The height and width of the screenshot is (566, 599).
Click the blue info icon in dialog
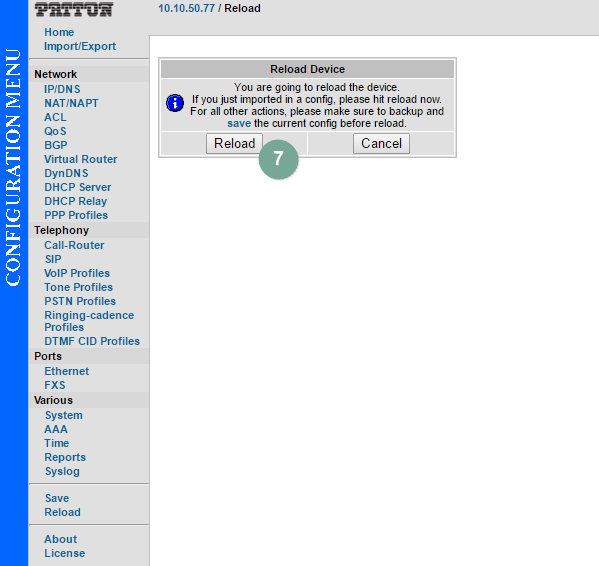coord(175,103)
